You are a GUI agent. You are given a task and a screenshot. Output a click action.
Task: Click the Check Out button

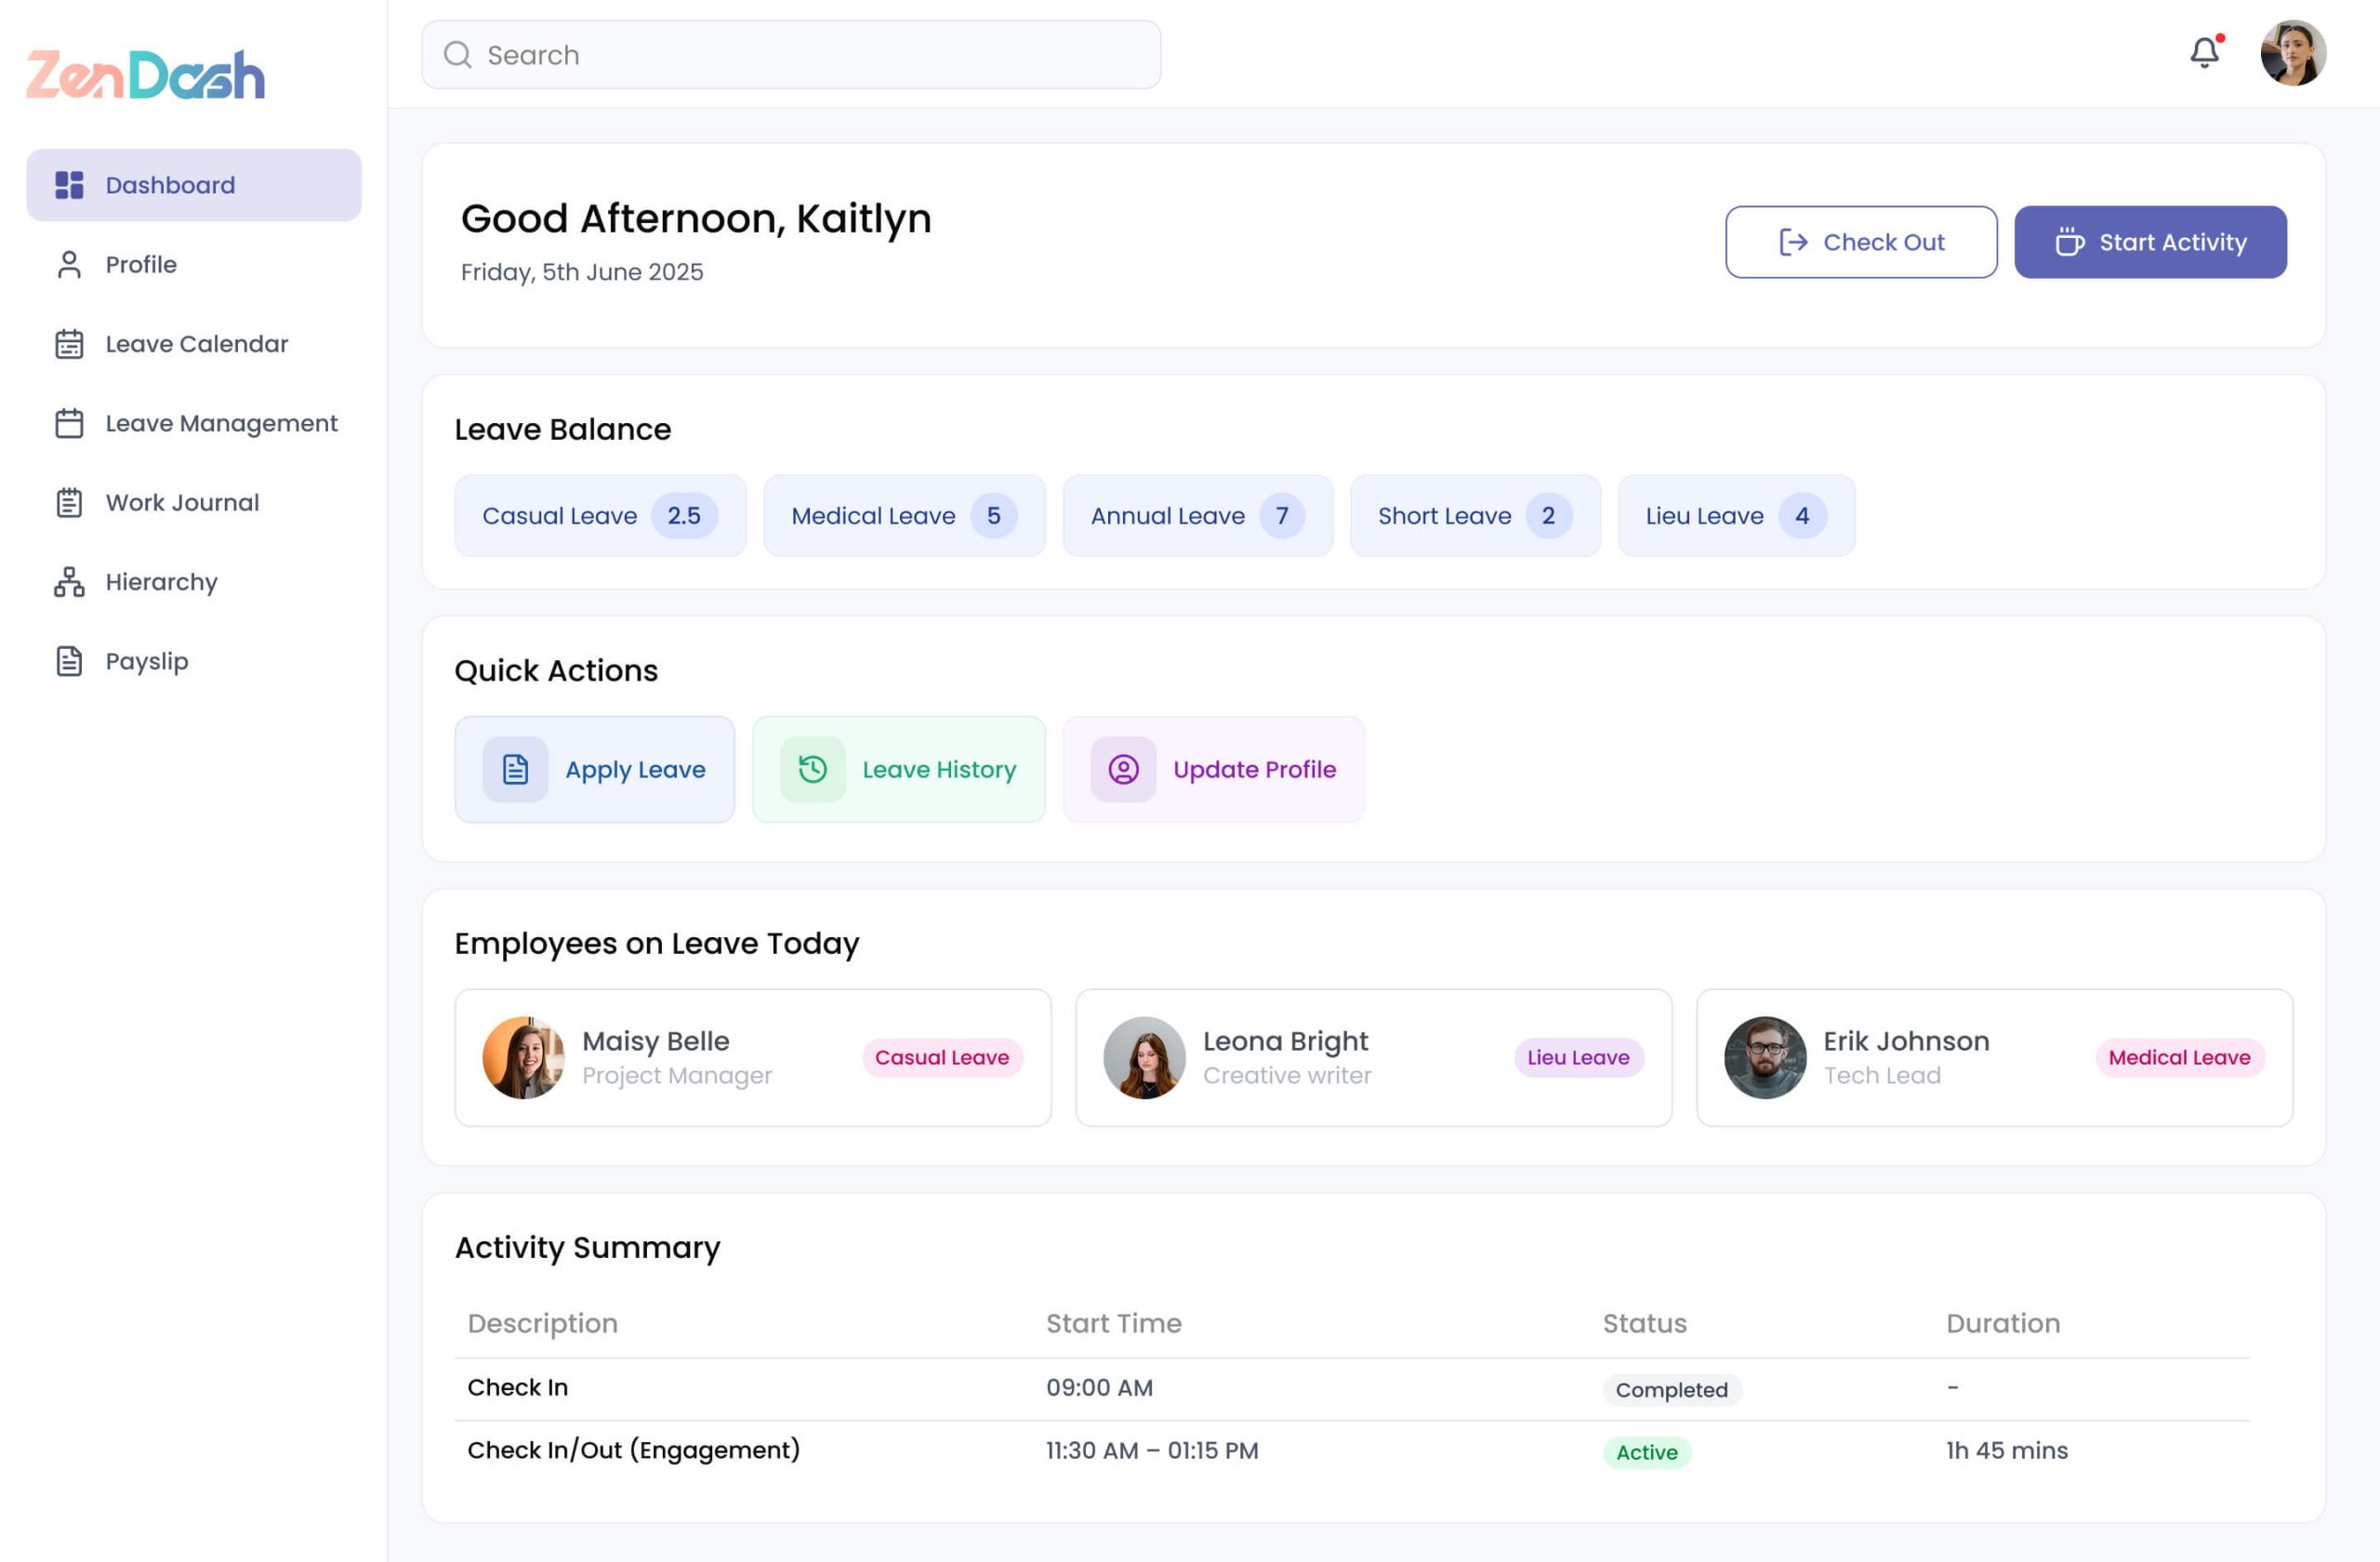pyautogui.click(x=1861, y=242)
